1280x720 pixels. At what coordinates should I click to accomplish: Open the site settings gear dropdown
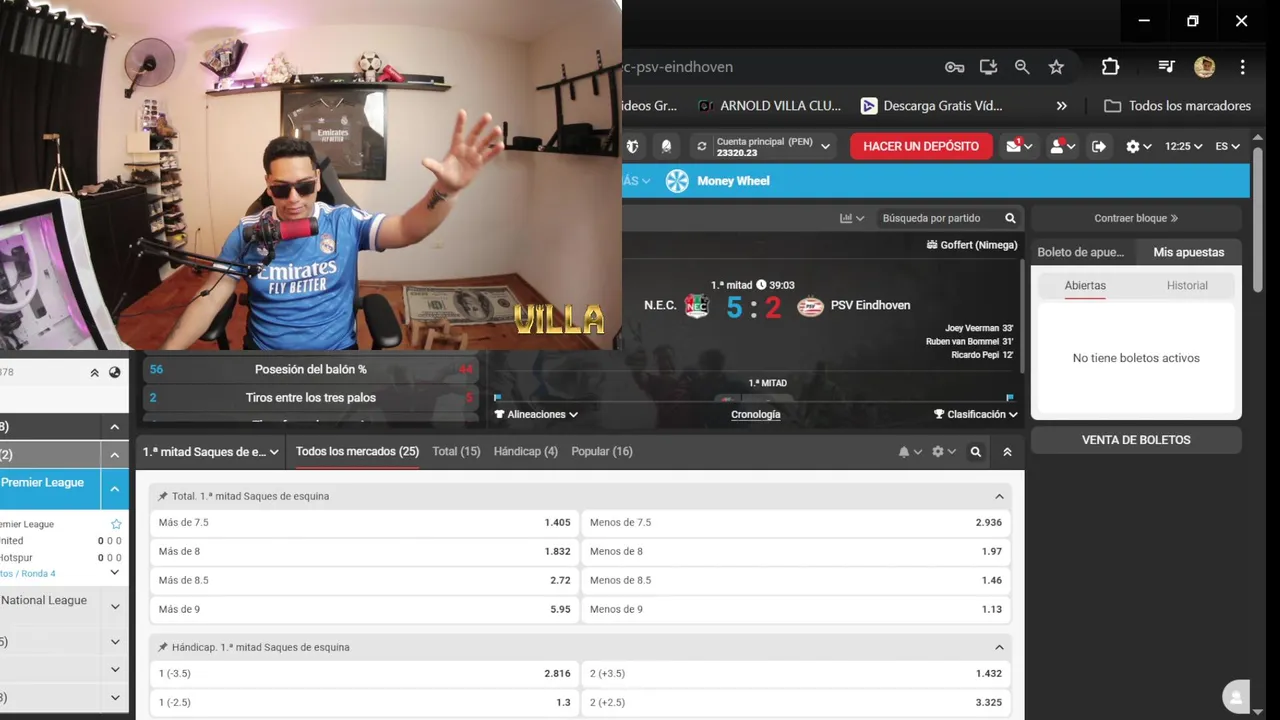[1138, 146]
